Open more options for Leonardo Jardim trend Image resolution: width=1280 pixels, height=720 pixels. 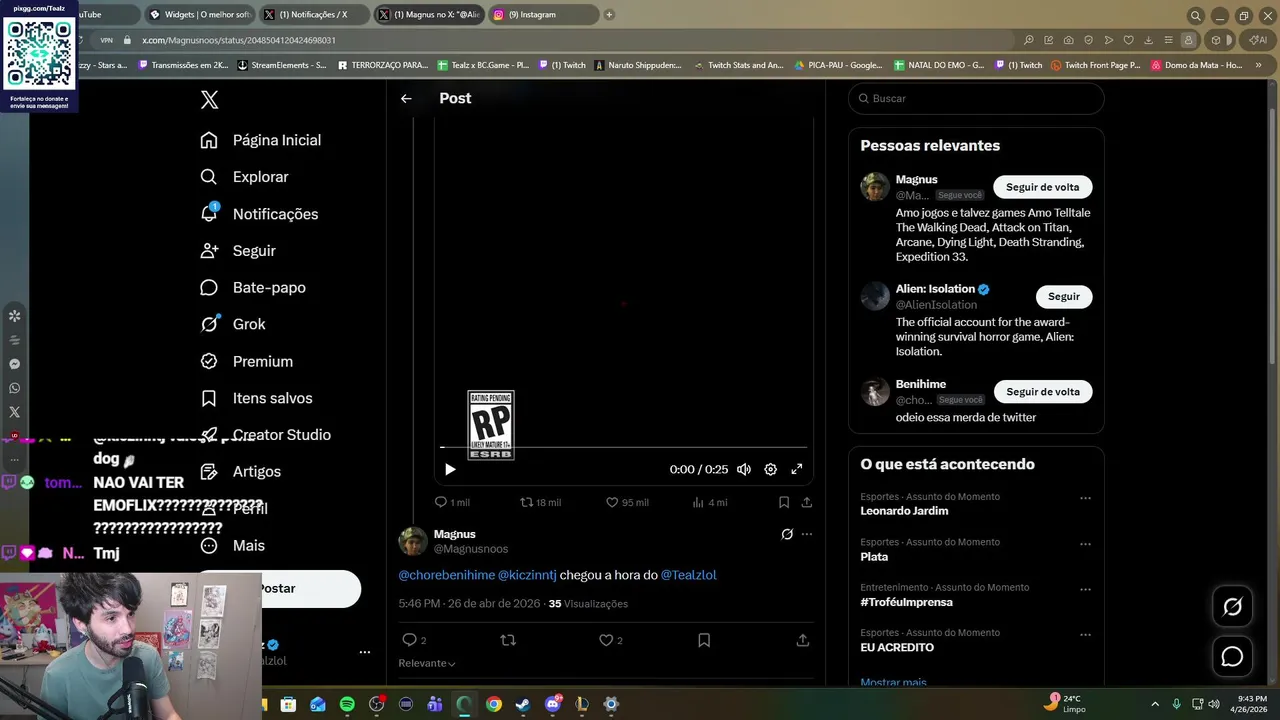[x=1085, y=498]
